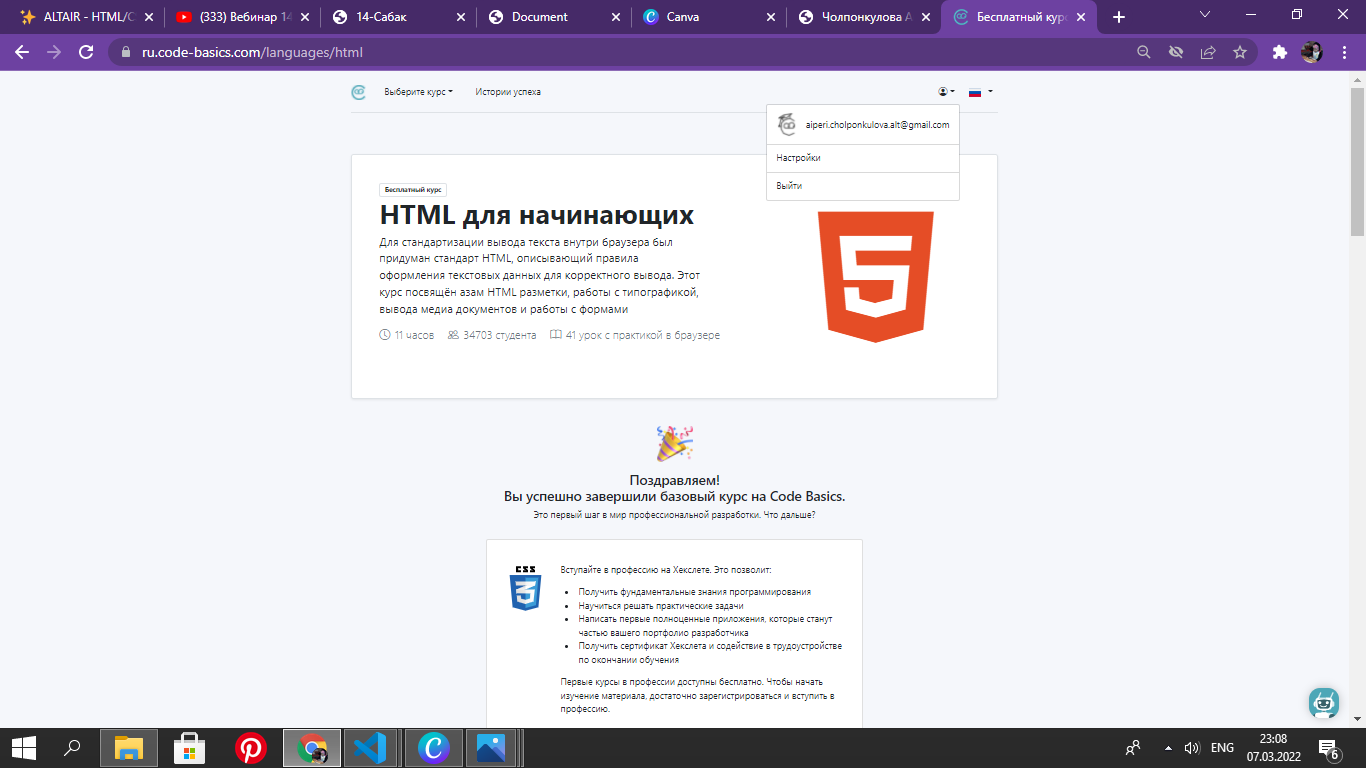Viewport: 1366px width, 768px height.
Task: Show hidden system tray icons
Action: (x=1167, y=747)
